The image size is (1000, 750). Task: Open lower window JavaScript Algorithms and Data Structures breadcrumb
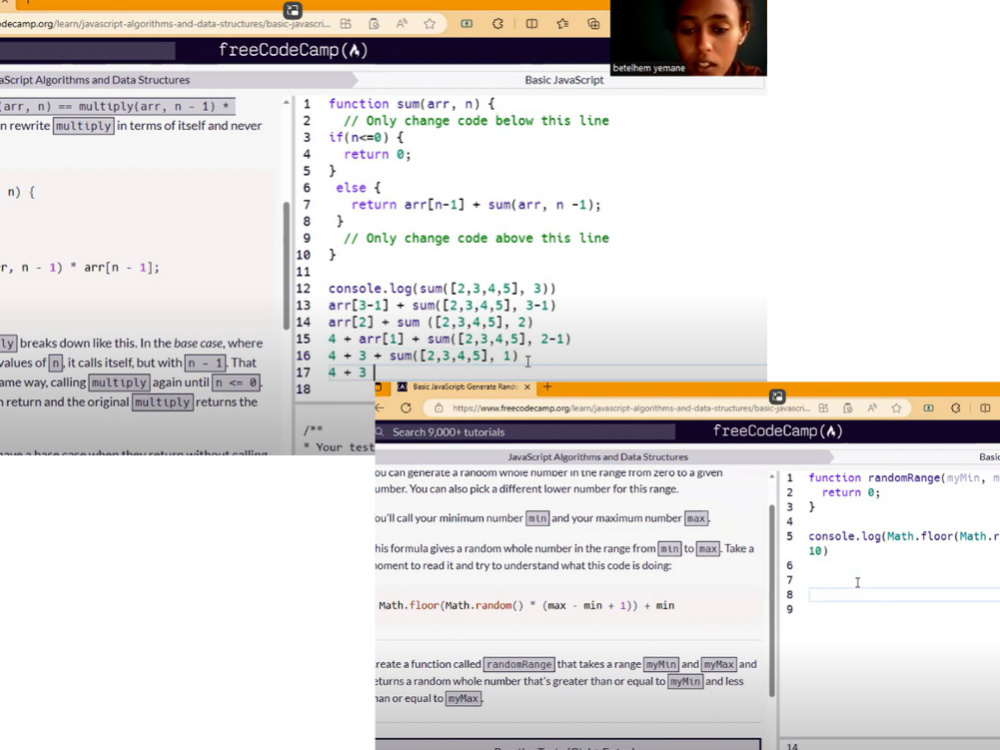(598, 457)
